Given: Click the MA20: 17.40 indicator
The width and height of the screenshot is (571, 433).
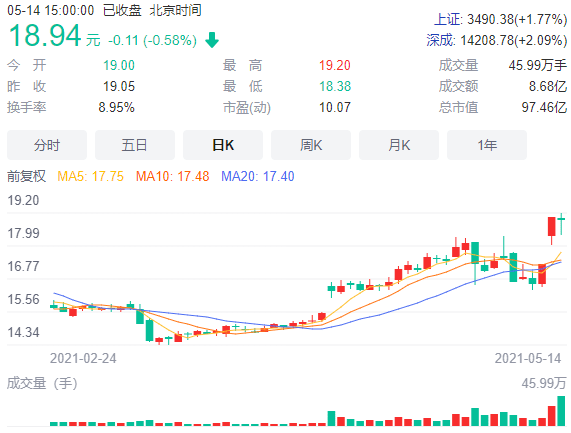Looking at the screenshot, I should pyautogui.click(x=258, y=176).
